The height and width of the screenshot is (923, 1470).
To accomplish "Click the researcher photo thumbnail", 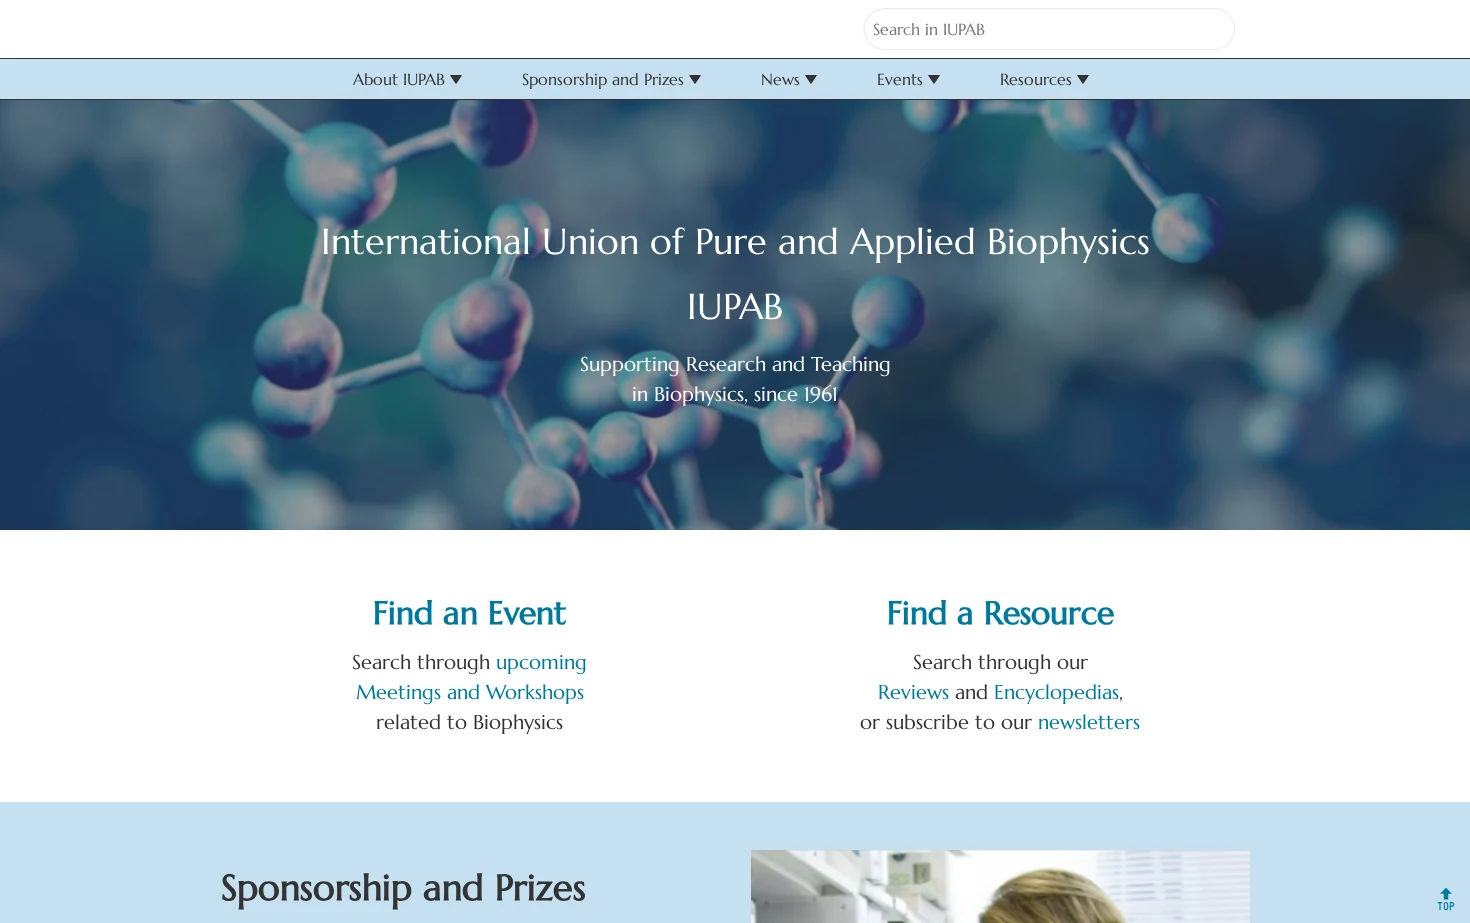I will click(1000, 886).
